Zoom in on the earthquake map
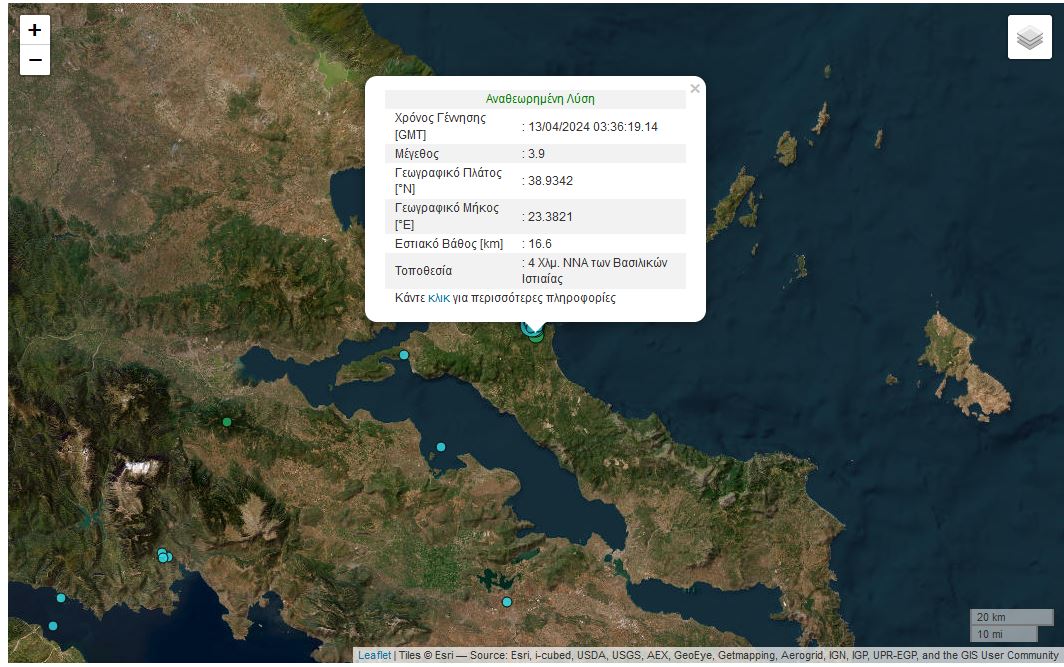This screenshot has width=1064, height=667. click(35, 30)
